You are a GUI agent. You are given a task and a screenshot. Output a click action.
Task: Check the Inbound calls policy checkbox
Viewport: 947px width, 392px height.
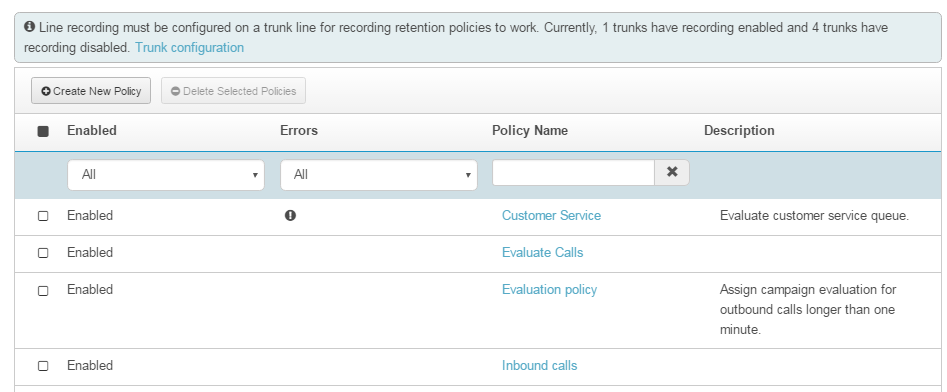click(43, 366)
